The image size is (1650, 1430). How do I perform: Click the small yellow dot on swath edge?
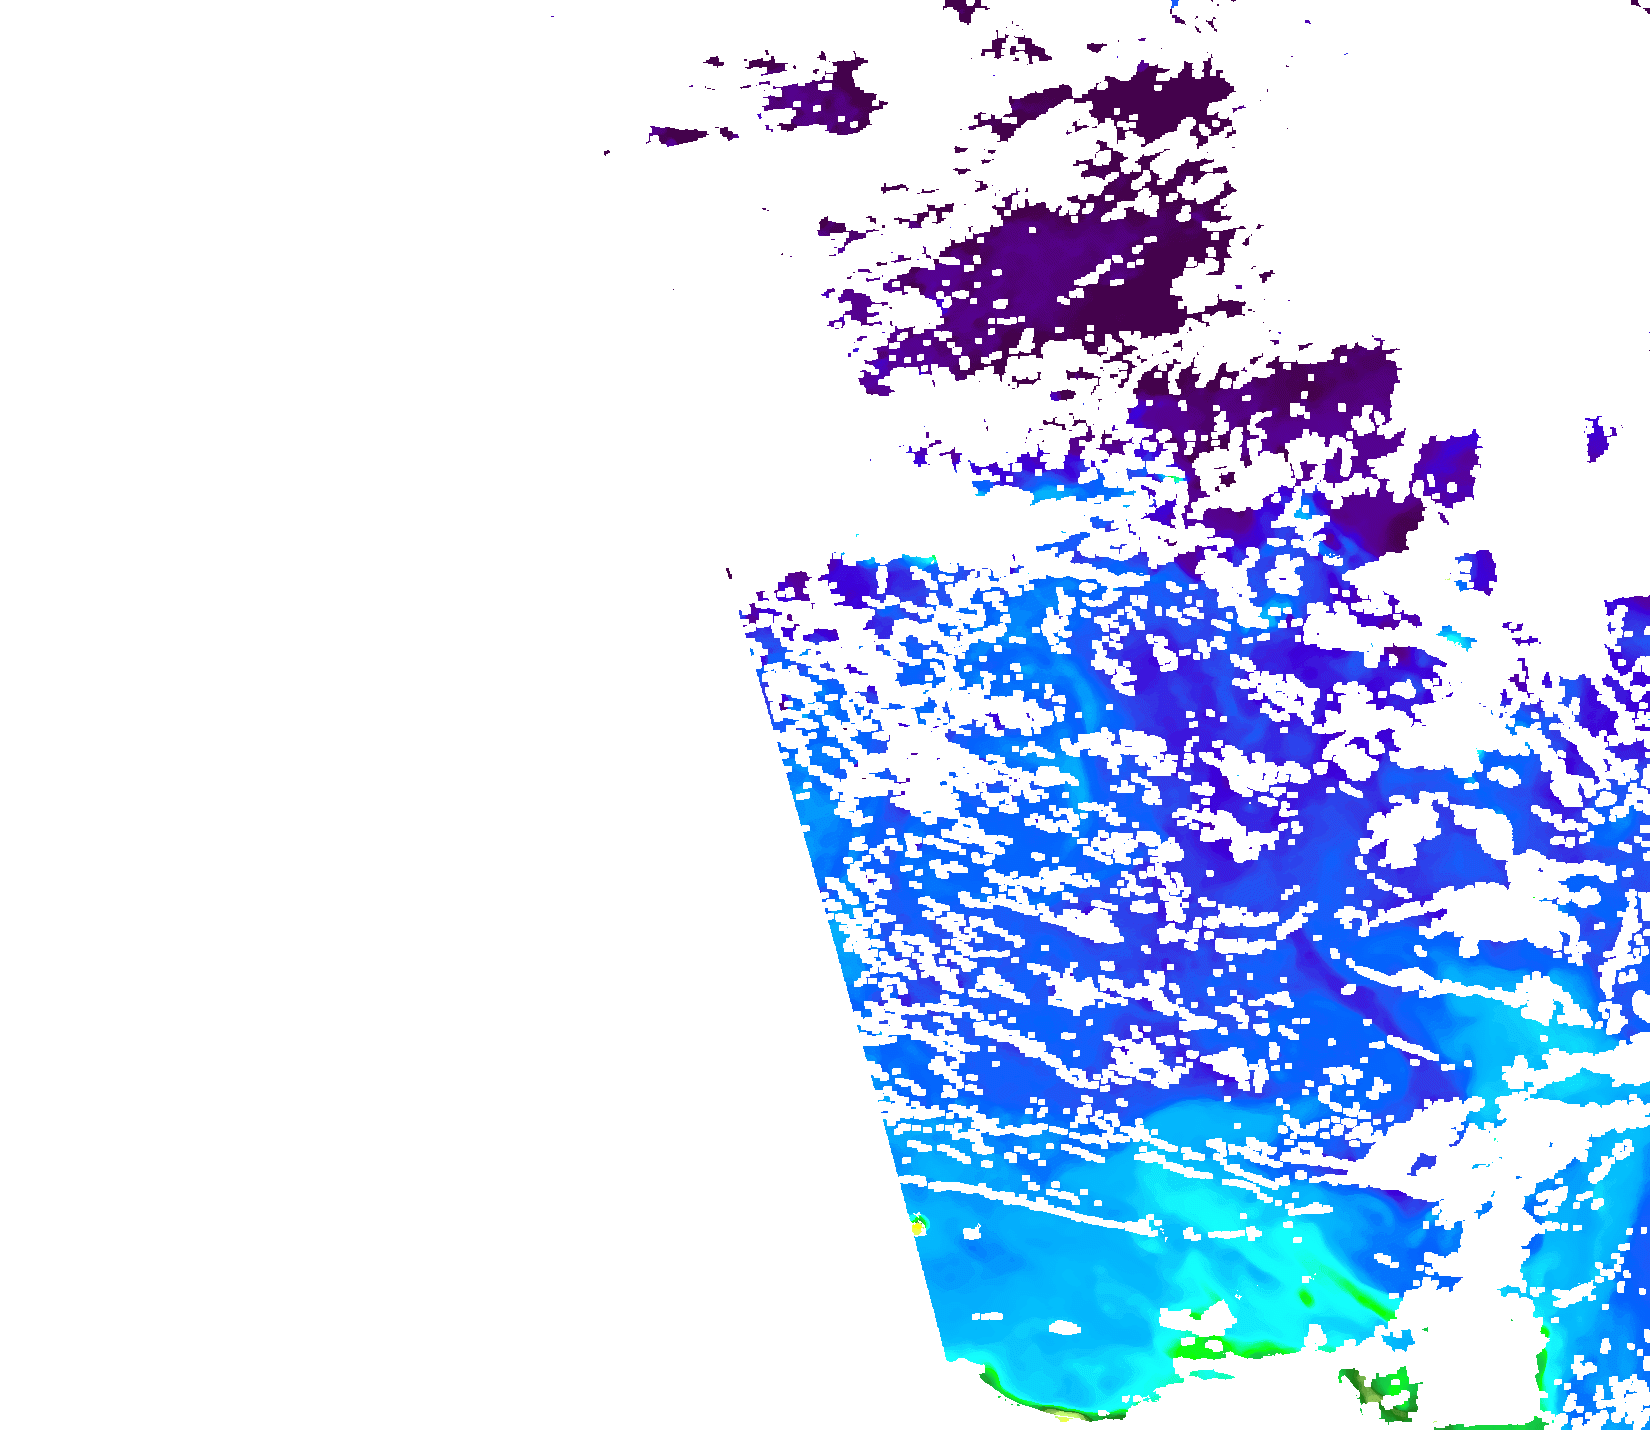click(x=917, y=1228)
